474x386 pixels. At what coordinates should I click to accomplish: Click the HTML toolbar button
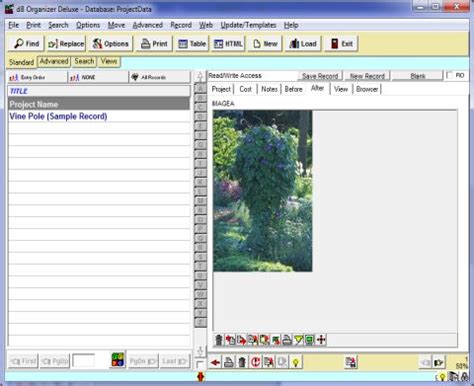(x=228, y=44)
